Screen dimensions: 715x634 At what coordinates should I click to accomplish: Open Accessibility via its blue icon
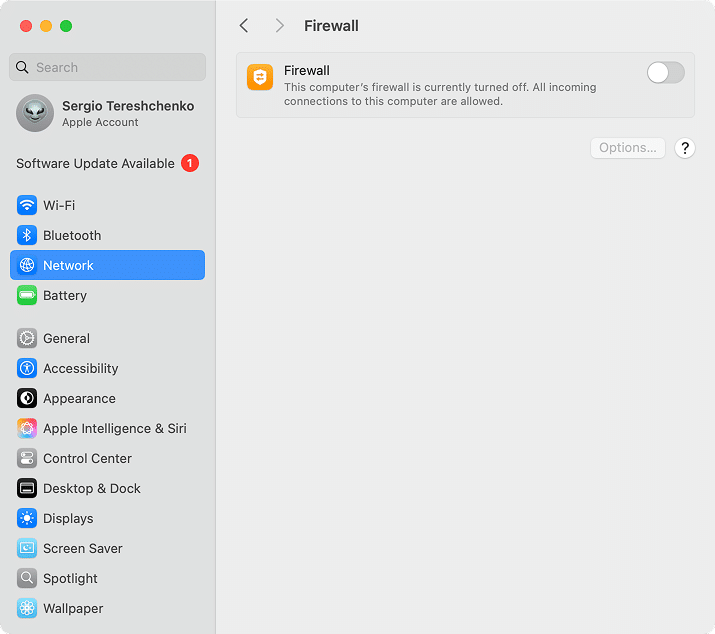pyautogui.click(x=27, y=368)
